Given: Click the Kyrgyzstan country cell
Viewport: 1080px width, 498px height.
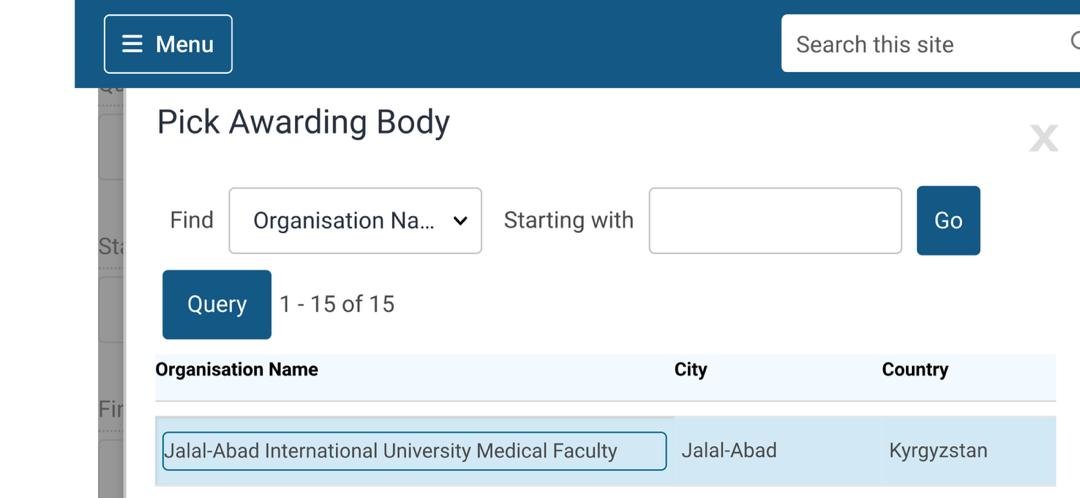Looking at the screenshot, I should (x=938, y=451).
